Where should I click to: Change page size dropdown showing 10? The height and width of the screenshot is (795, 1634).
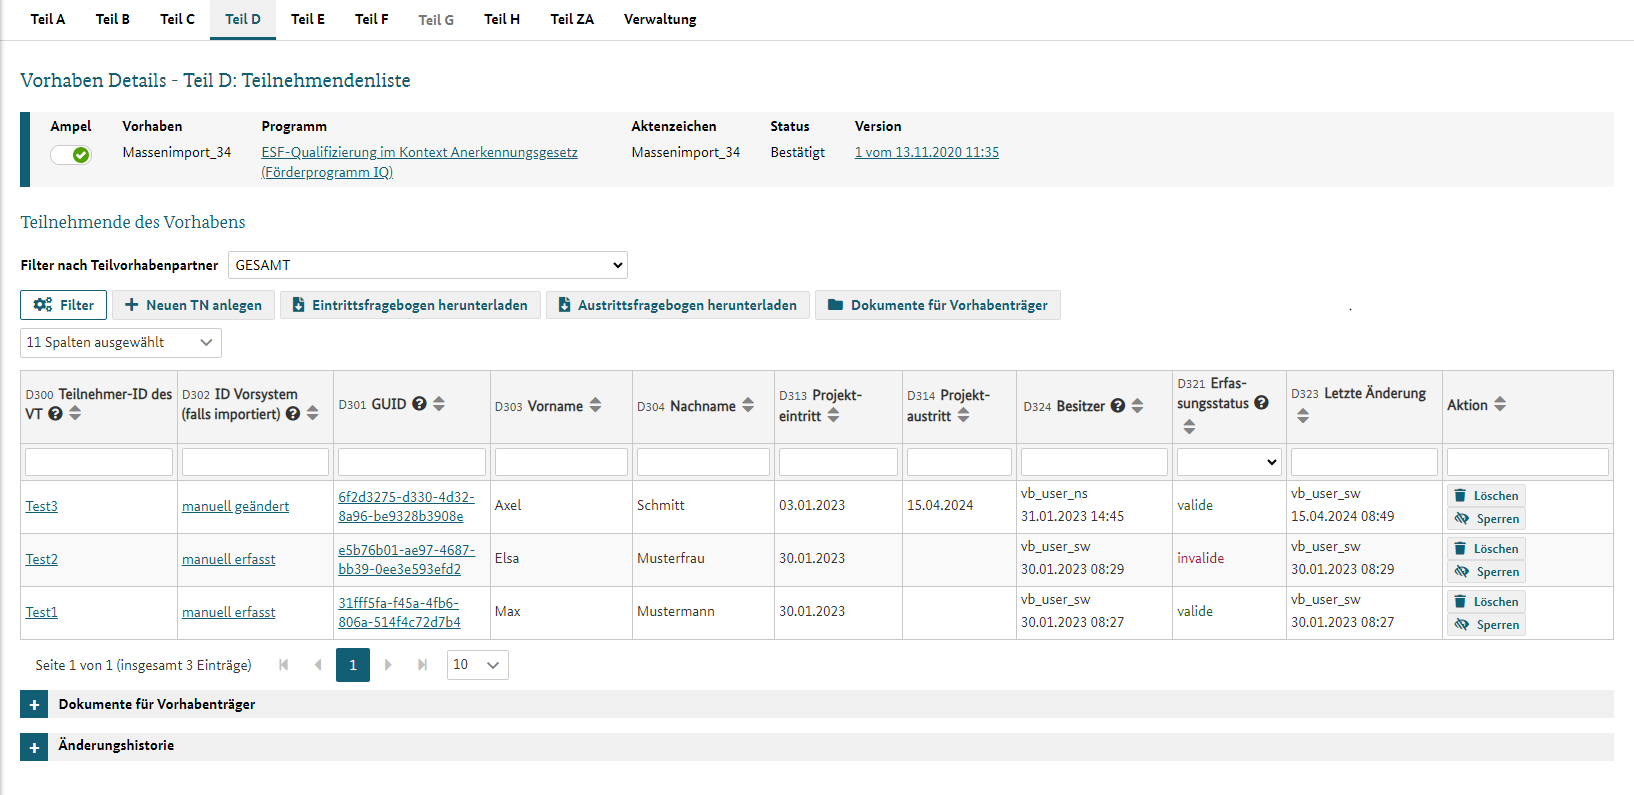[477, 665]
